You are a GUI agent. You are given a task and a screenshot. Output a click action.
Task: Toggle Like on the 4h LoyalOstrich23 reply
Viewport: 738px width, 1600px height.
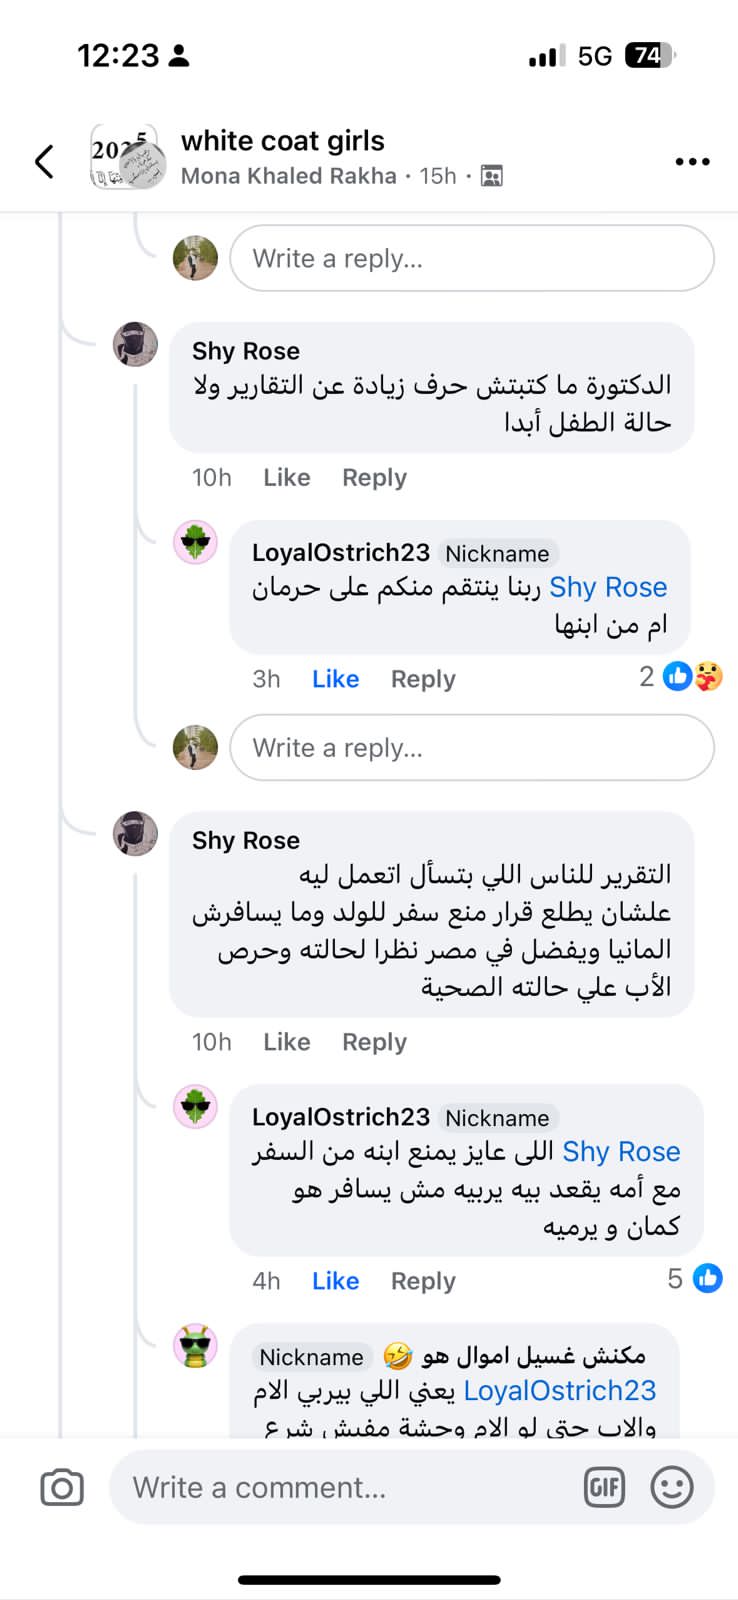tap(335, 1281)
